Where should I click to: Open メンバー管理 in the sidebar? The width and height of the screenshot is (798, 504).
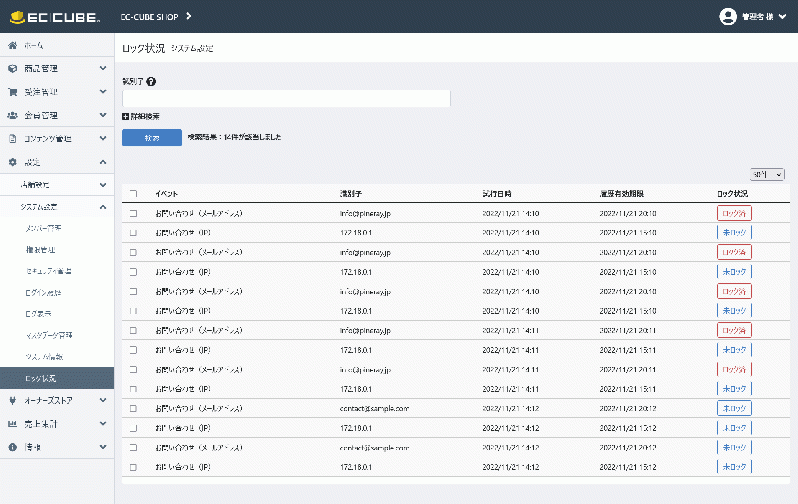point(43,228)
